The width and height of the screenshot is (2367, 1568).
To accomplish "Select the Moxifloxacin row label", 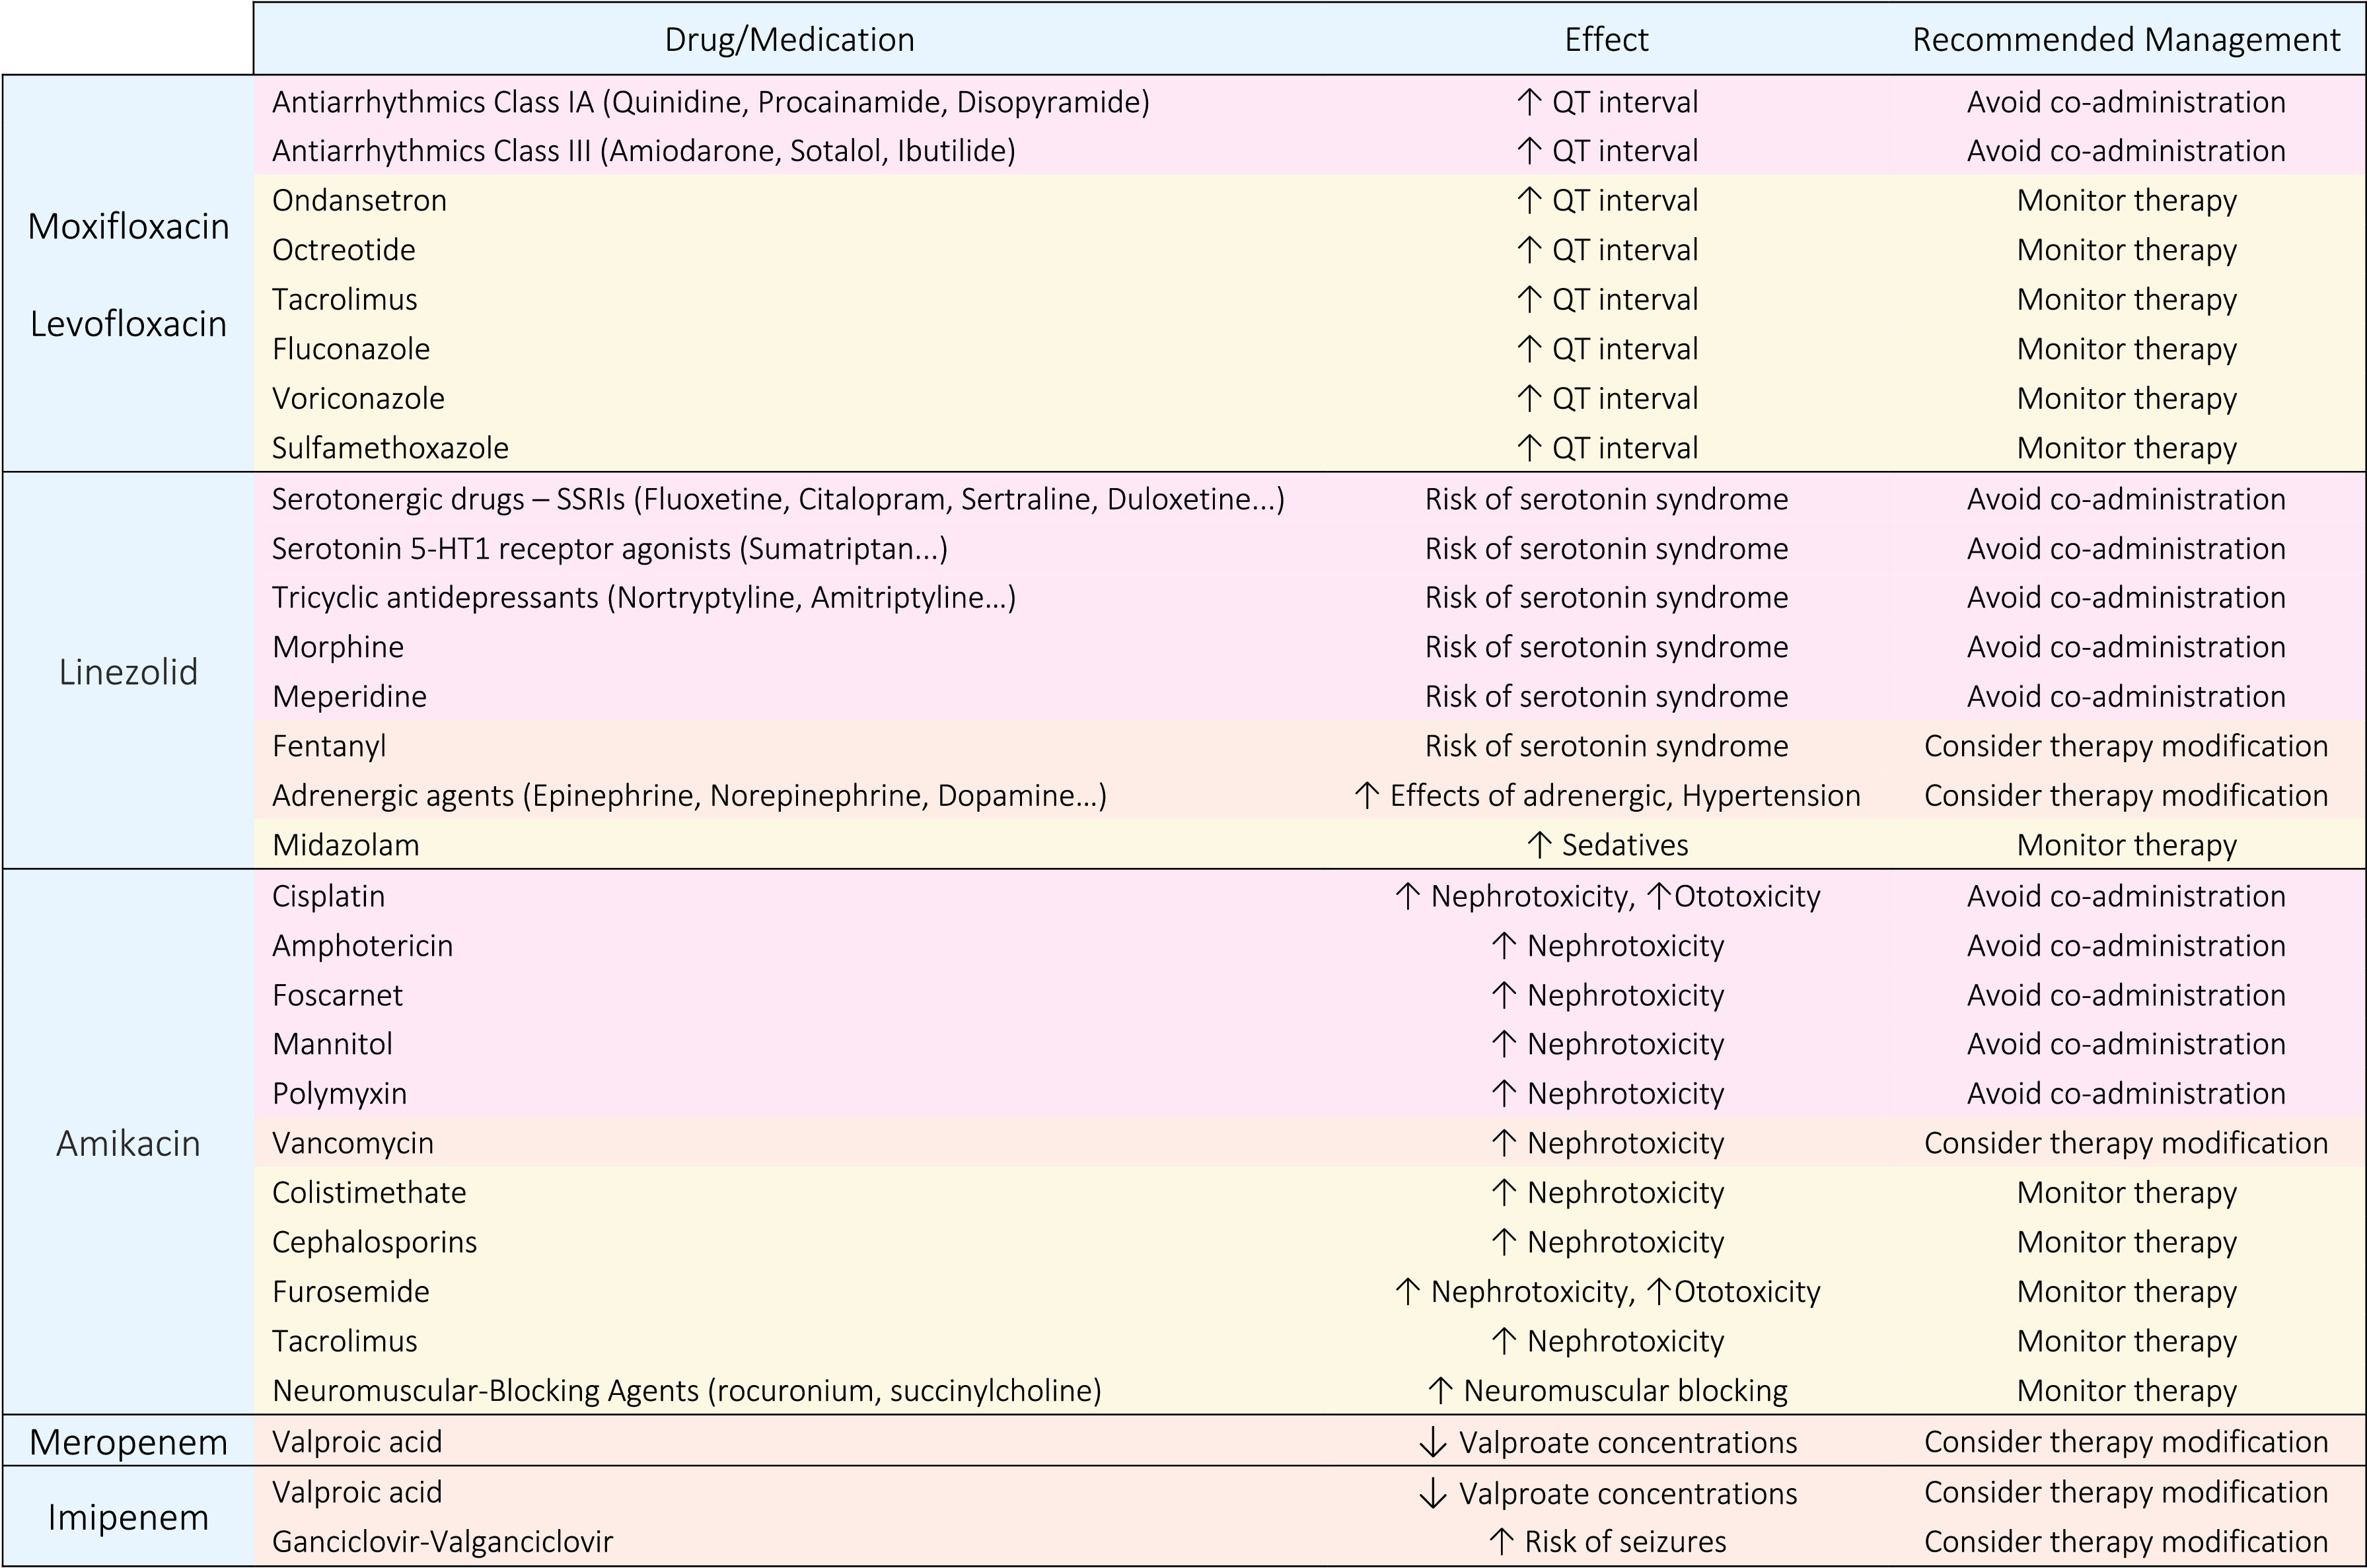I will 128,227.
